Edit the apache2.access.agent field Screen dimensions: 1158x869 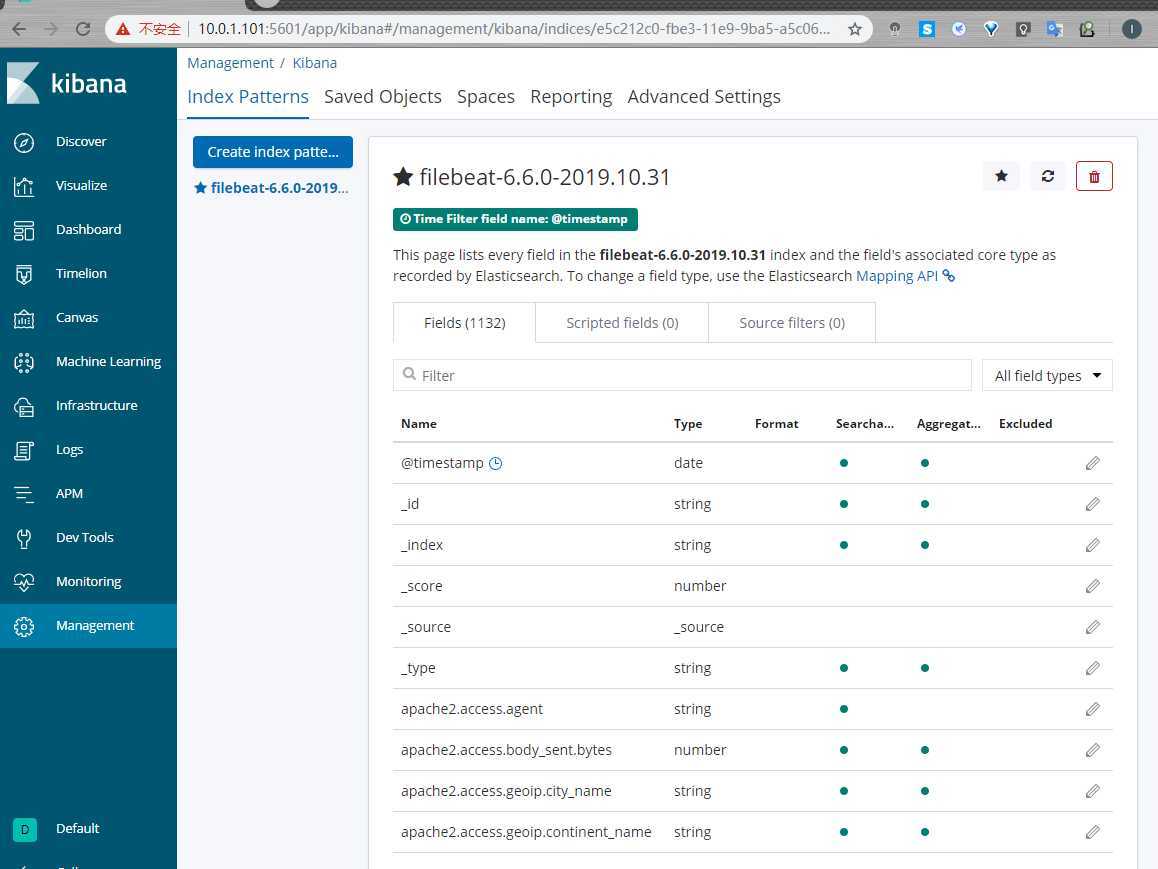point(1093,709)
